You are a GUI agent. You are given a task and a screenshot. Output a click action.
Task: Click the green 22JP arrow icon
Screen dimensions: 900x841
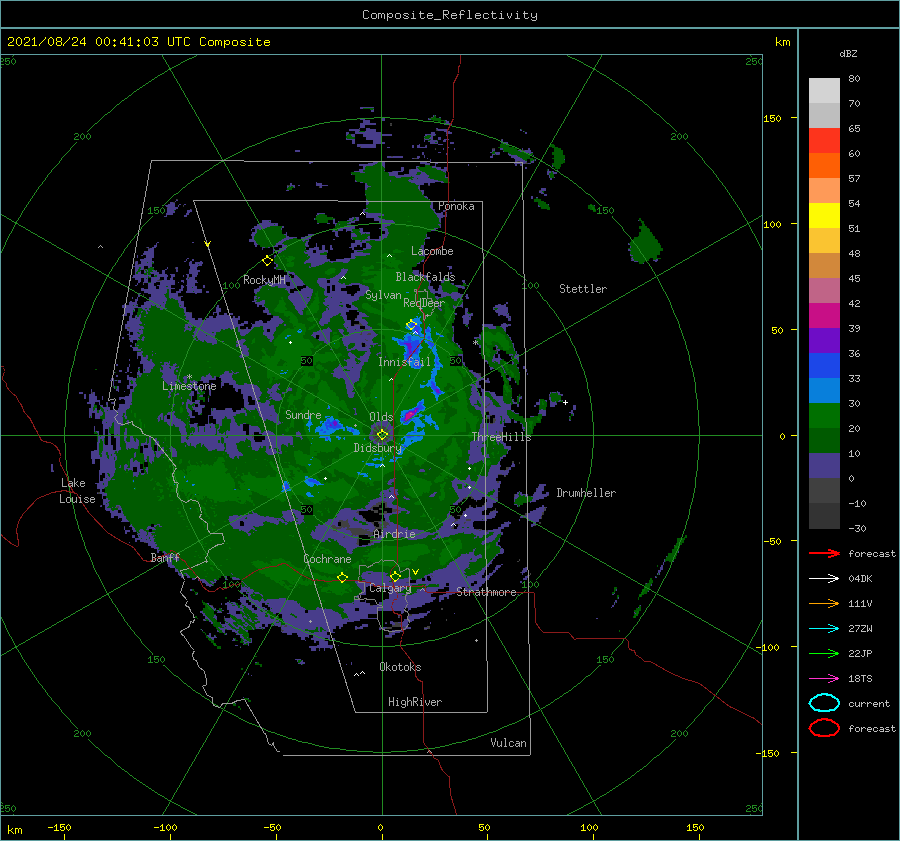point(824,653)
